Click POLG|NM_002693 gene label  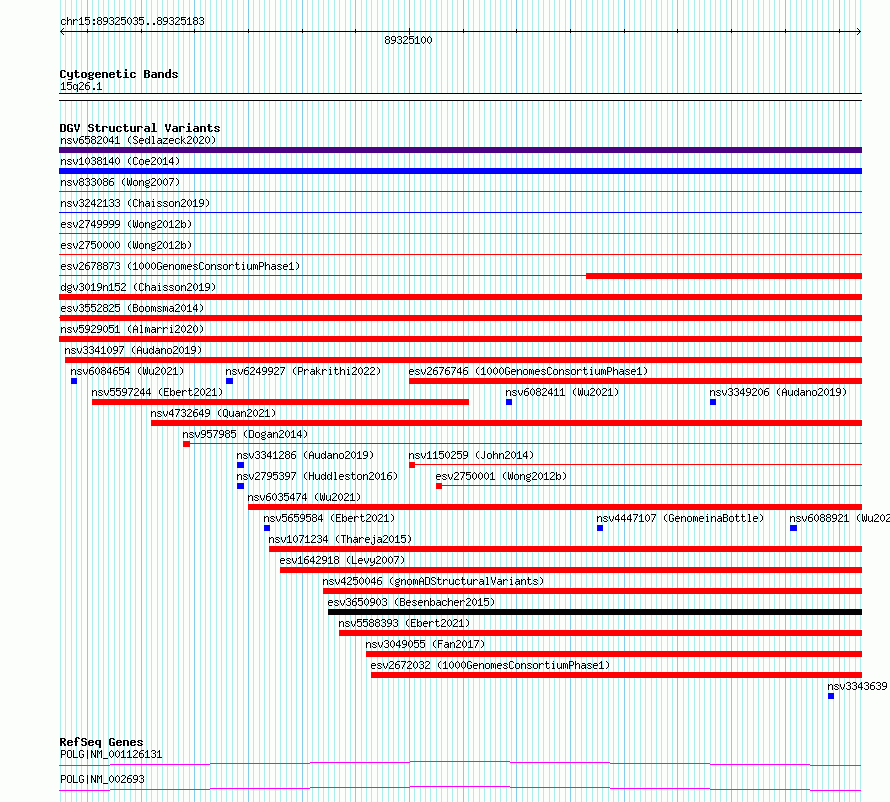click(x=102, y=779)
